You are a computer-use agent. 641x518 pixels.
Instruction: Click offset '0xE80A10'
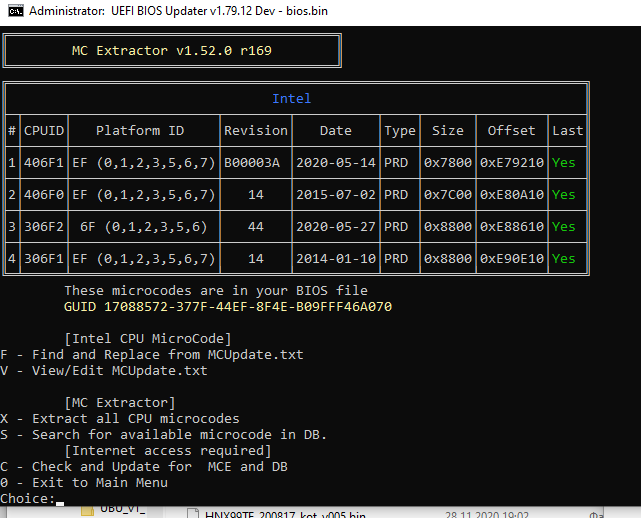[x=512, y=195]
